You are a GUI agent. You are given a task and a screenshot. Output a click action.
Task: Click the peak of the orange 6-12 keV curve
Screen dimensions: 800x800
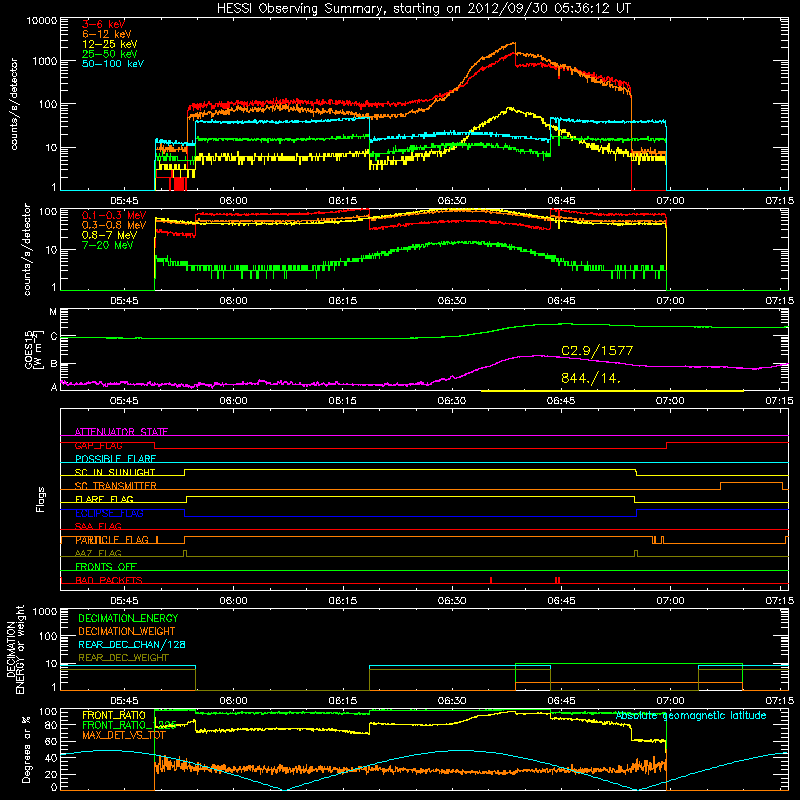pos(514,43)
